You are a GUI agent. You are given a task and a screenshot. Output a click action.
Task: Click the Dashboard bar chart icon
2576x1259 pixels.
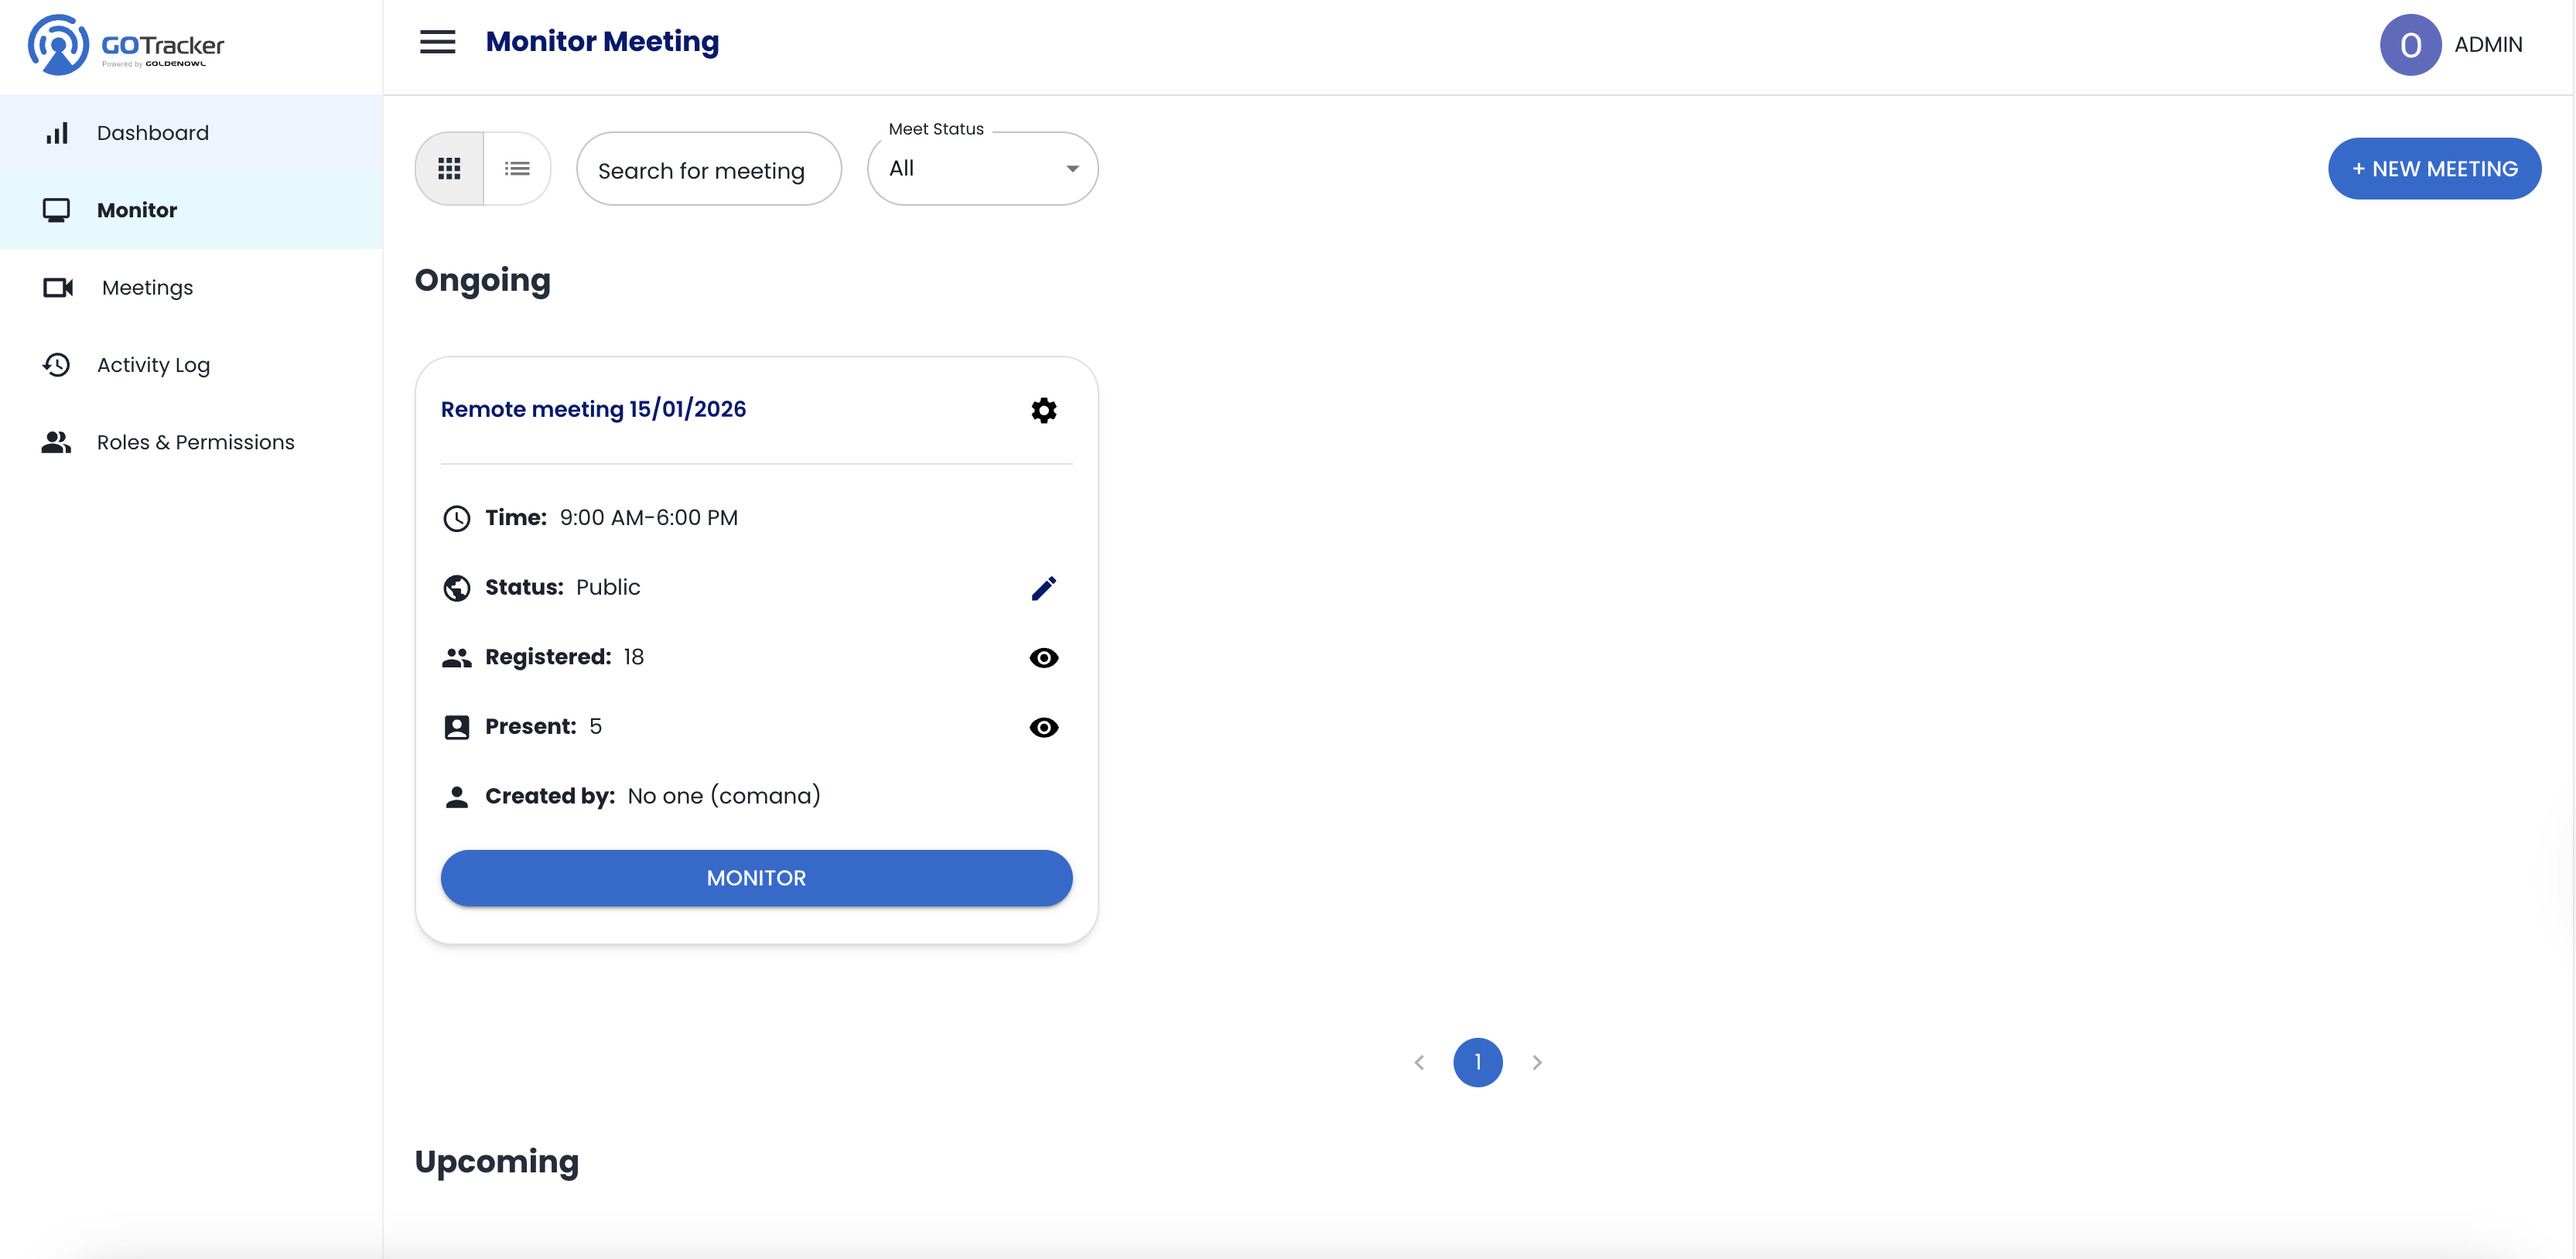[57, 132]
